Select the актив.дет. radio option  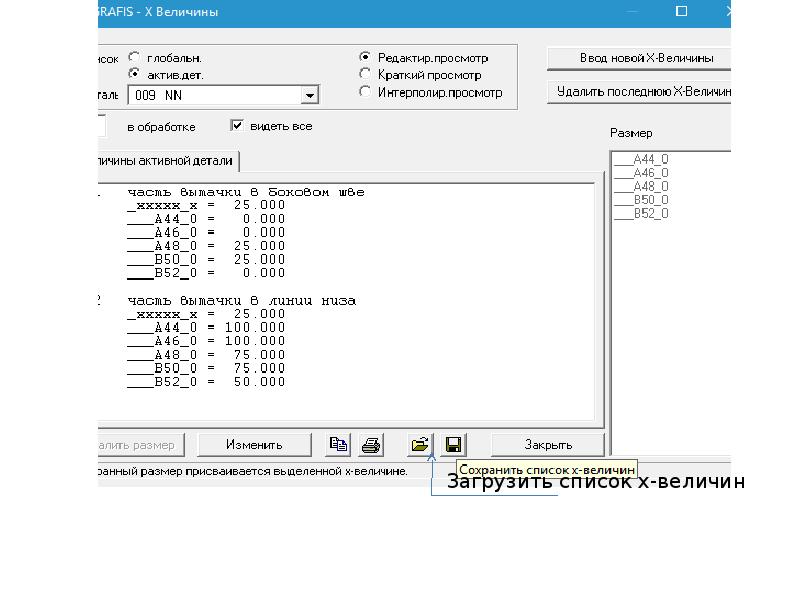pos(134,73)
